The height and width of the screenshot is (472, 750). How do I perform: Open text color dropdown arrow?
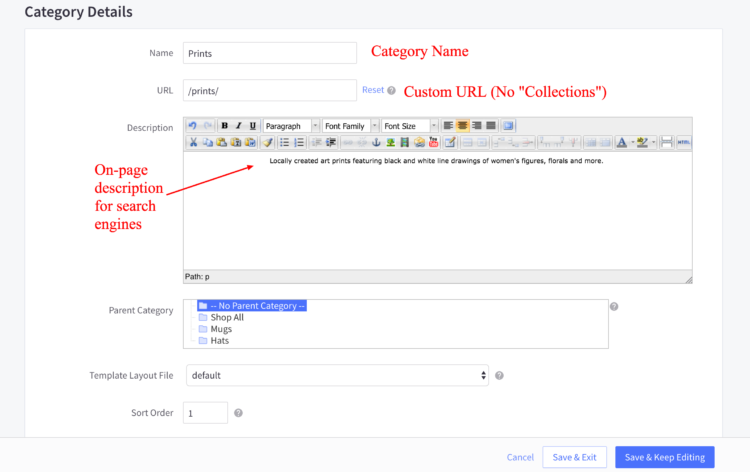tap(632, 142)
